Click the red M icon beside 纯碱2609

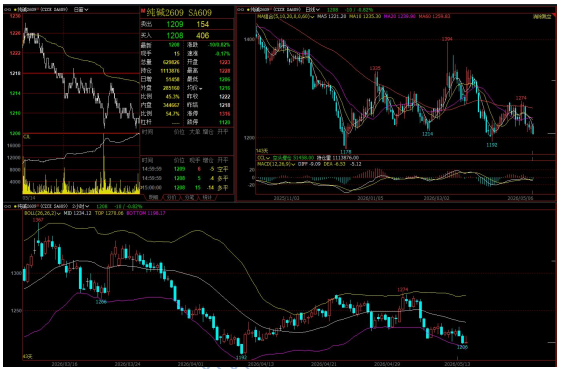click(x=143, y=12)
